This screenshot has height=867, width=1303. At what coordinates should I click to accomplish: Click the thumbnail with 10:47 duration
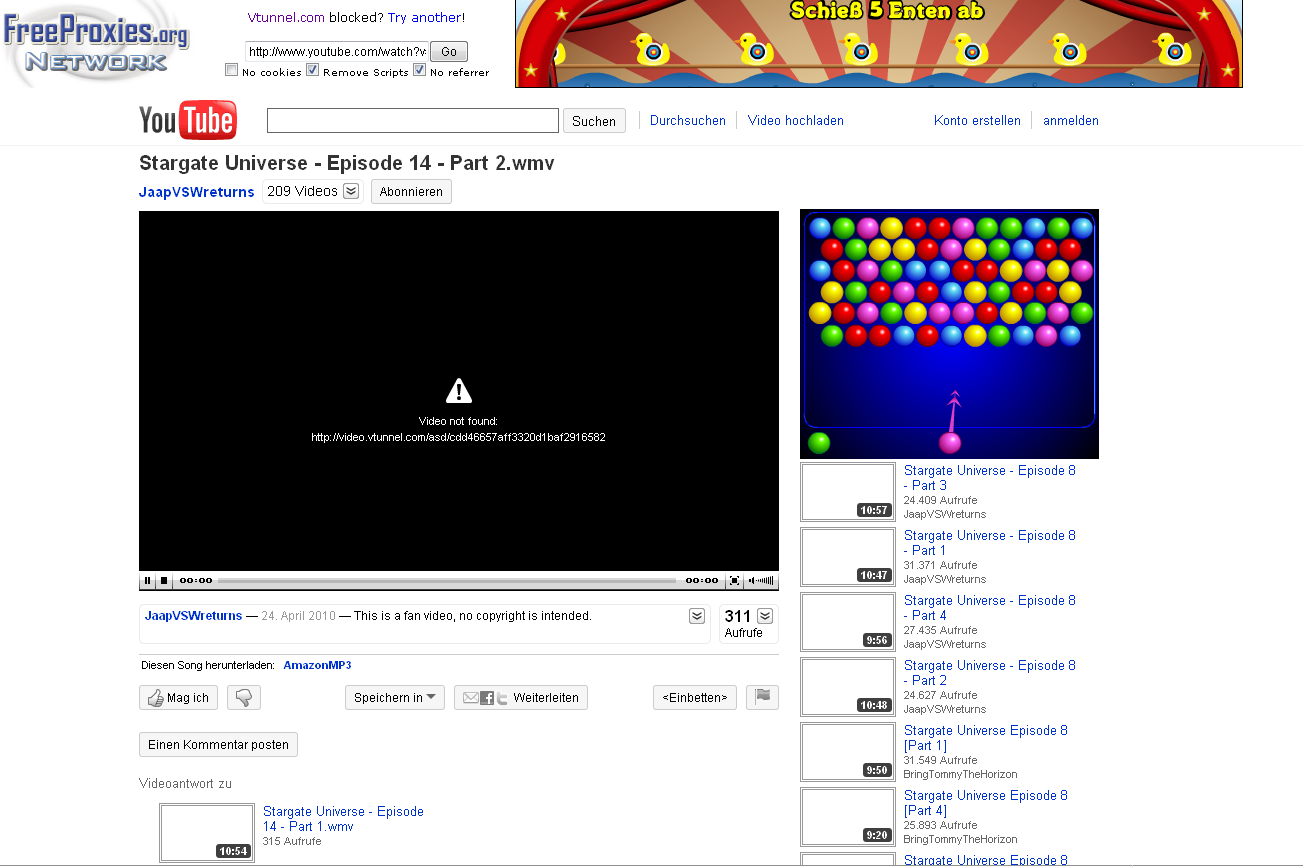(x=848, y=557)
